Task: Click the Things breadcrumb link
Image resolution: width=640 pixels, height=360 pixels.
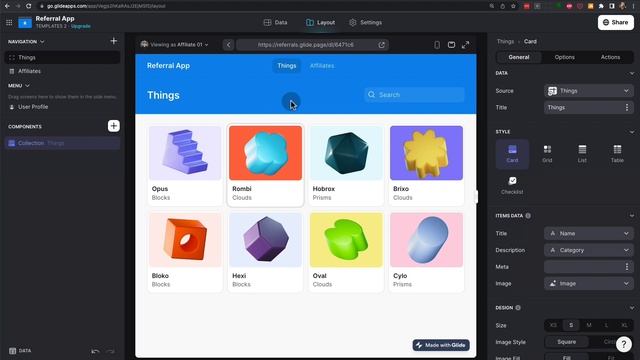Action: click(505, 41)
